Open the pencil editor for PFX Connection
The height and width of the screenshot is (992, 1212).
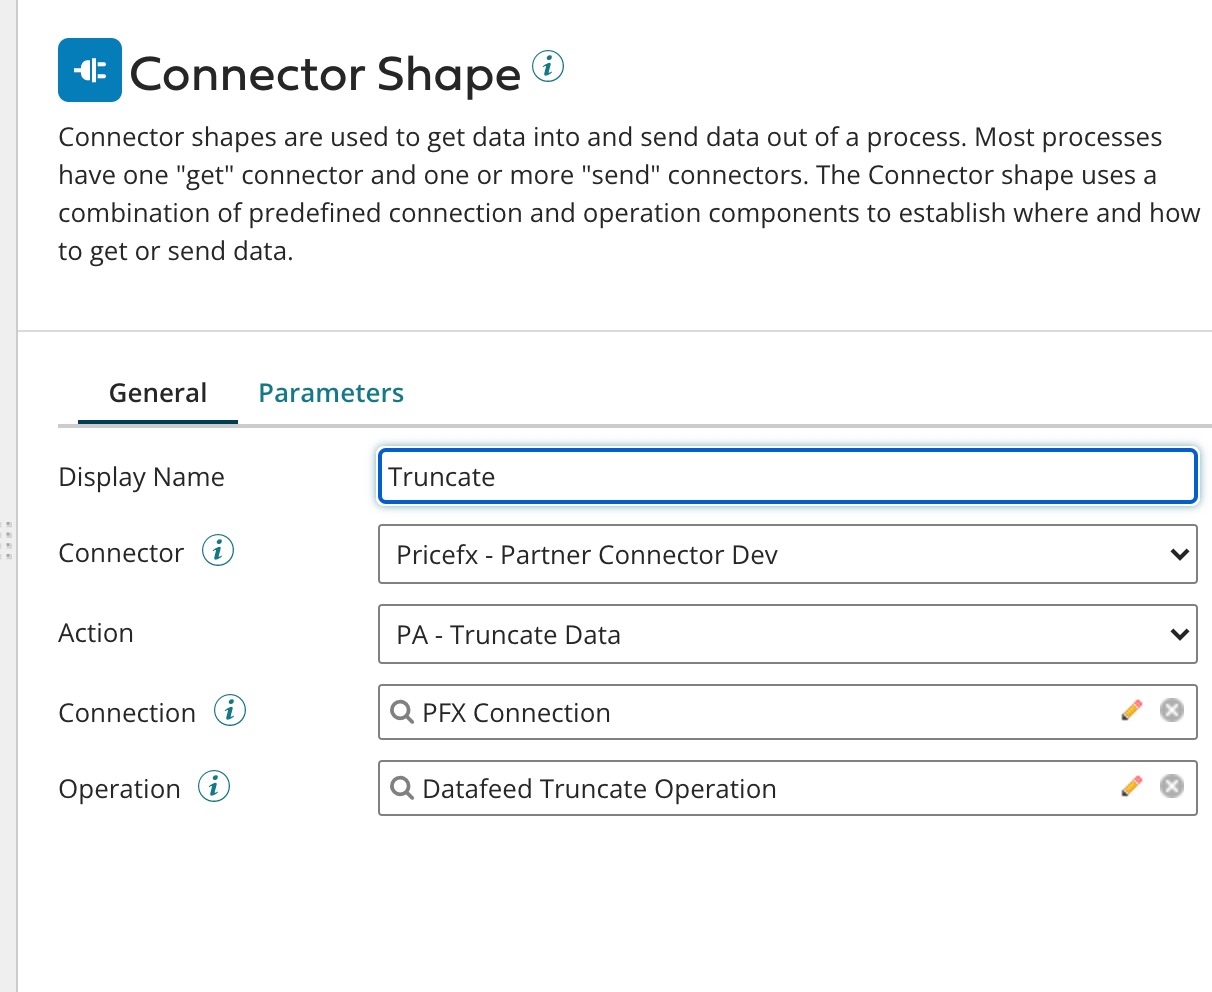pos(1130,710)
